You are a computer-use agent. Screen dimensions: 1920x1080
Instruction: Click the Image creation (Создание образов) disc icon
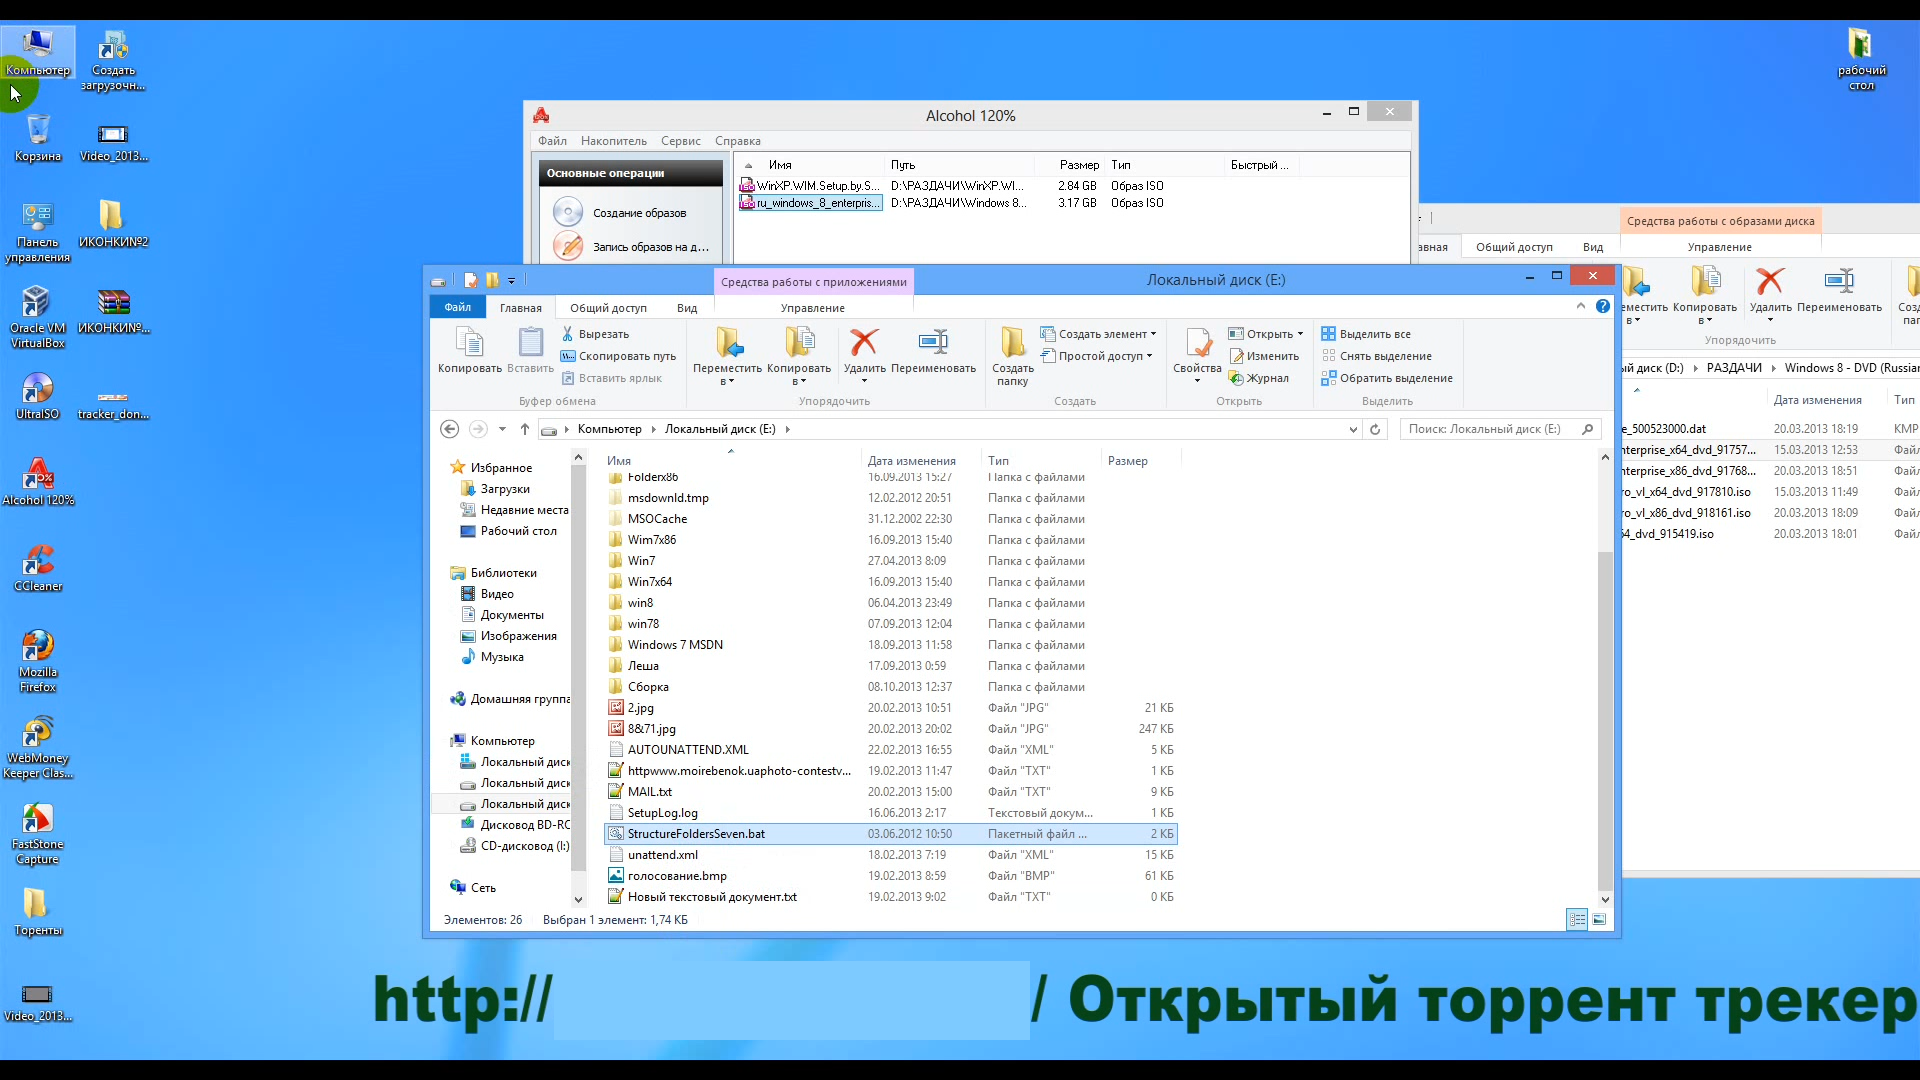coord(568,212)
